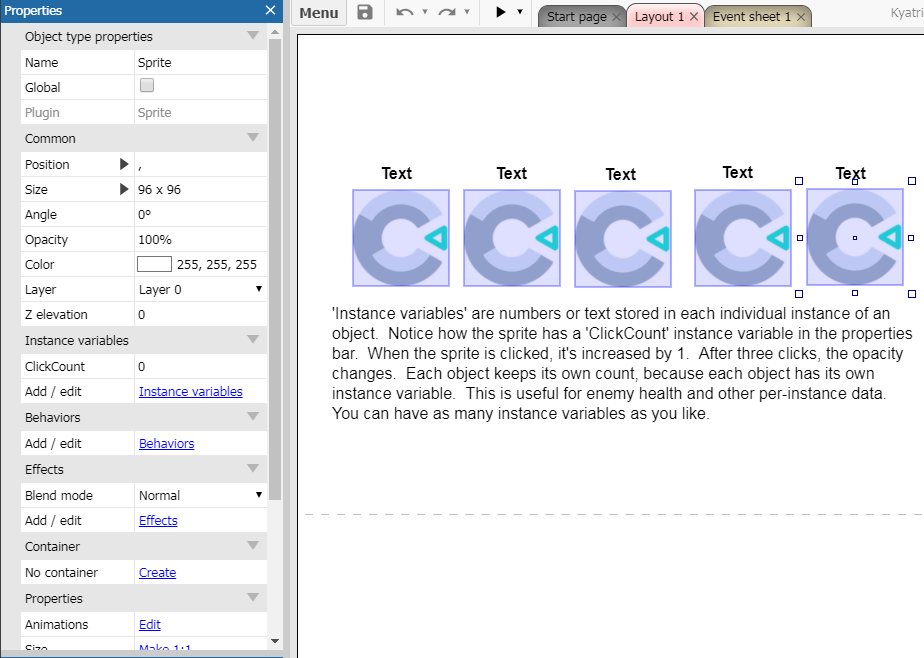Viewport: 924px width, 658px height.
Task: Switch to the Event sheet 1 tab
Action: 751,16
